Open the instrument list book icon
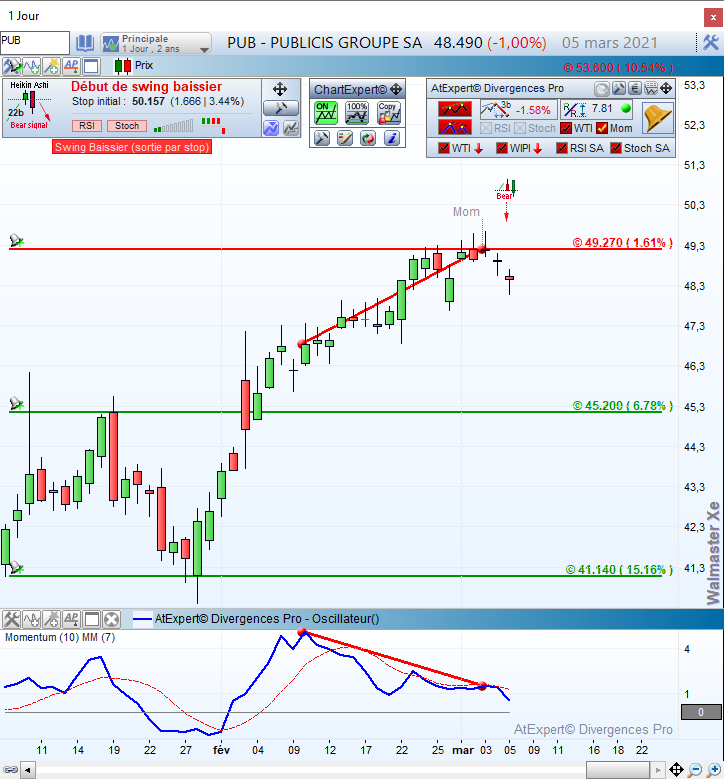The height and width of the screenshot is (779, 724). [x=84, y=43]
